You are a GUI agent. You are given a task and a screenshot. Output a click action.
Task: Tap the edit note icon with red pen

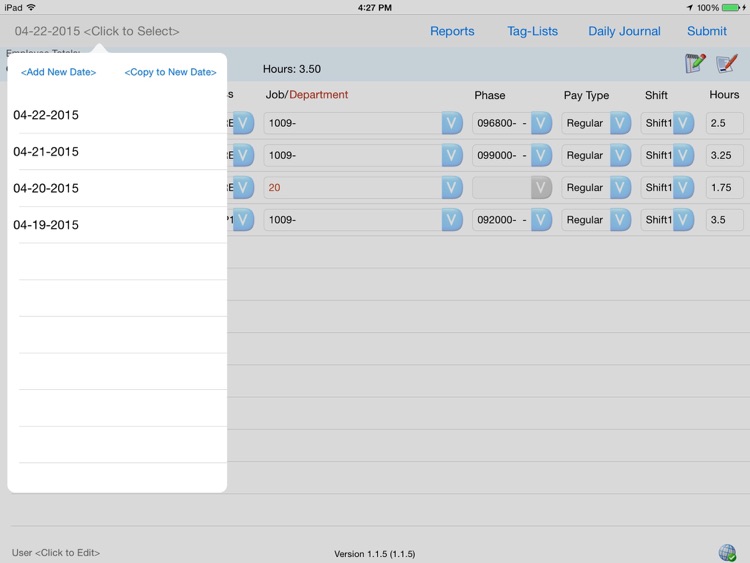(x=727, y=64)
